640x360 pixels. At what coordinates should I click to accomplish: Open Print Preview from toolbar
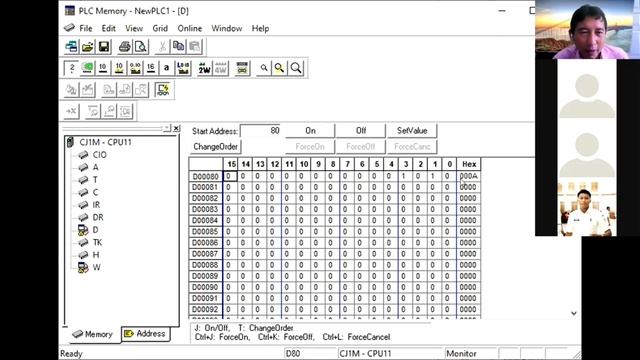[141, 47]
